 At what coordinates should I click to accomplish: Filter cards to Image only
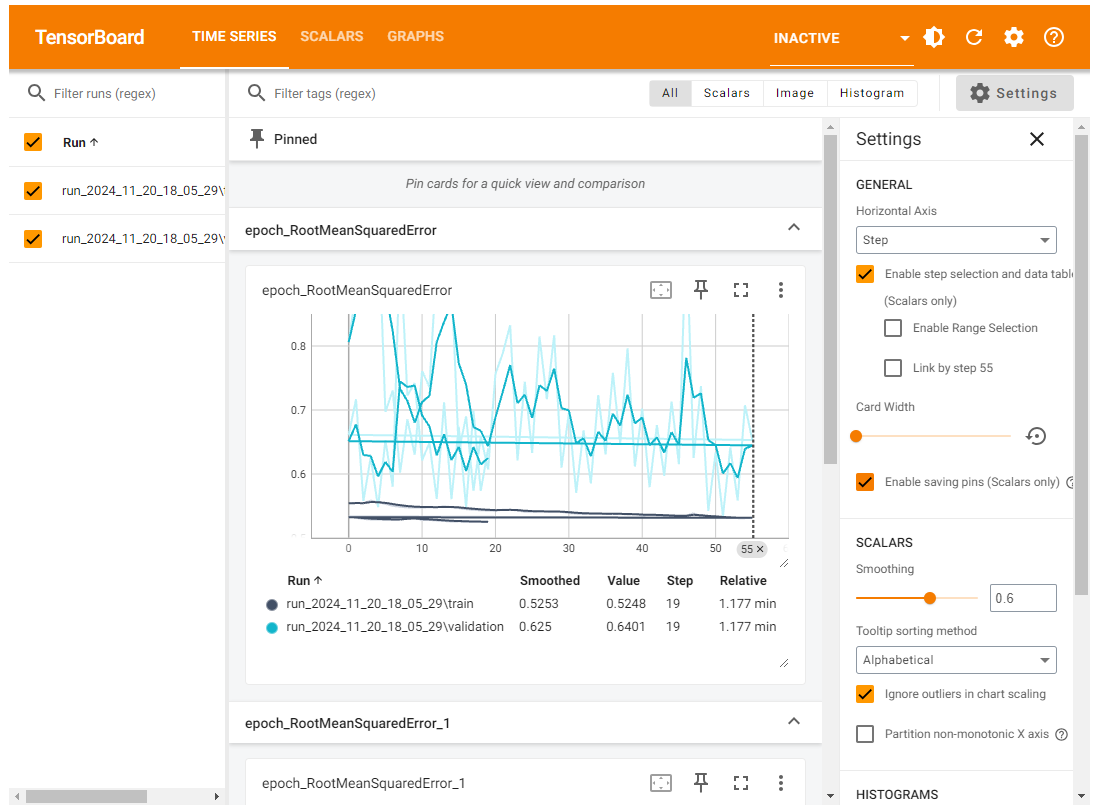[795, 93]
